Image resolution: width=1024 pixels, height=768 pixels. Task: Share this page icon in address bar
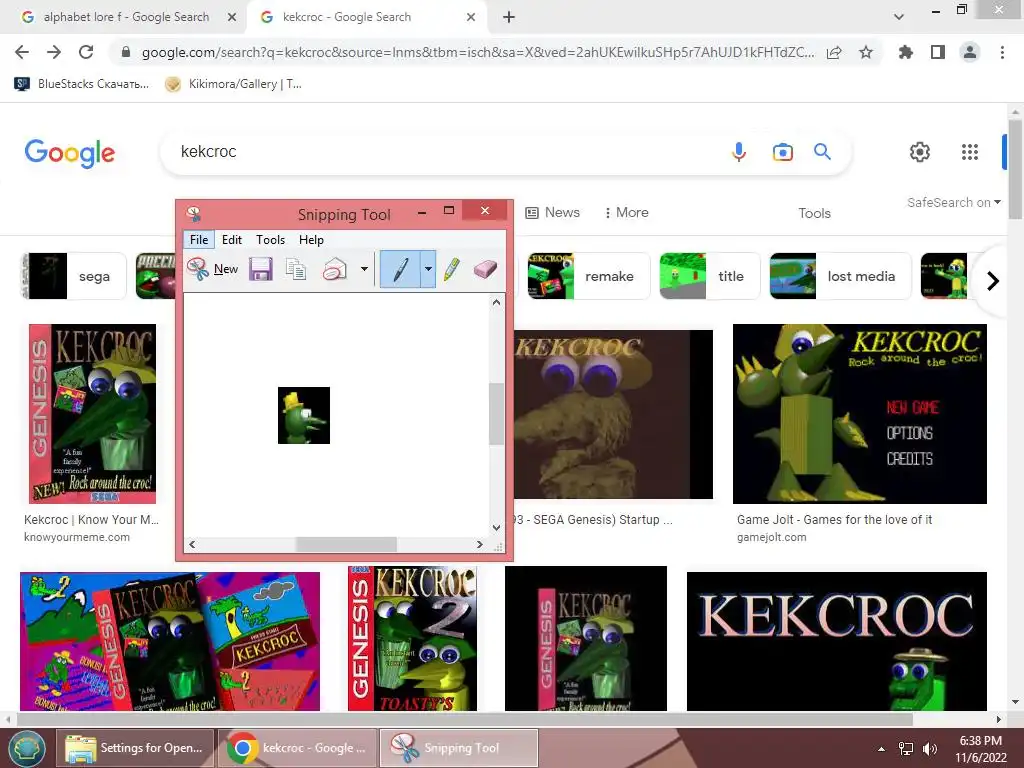(x=834, y=52)
